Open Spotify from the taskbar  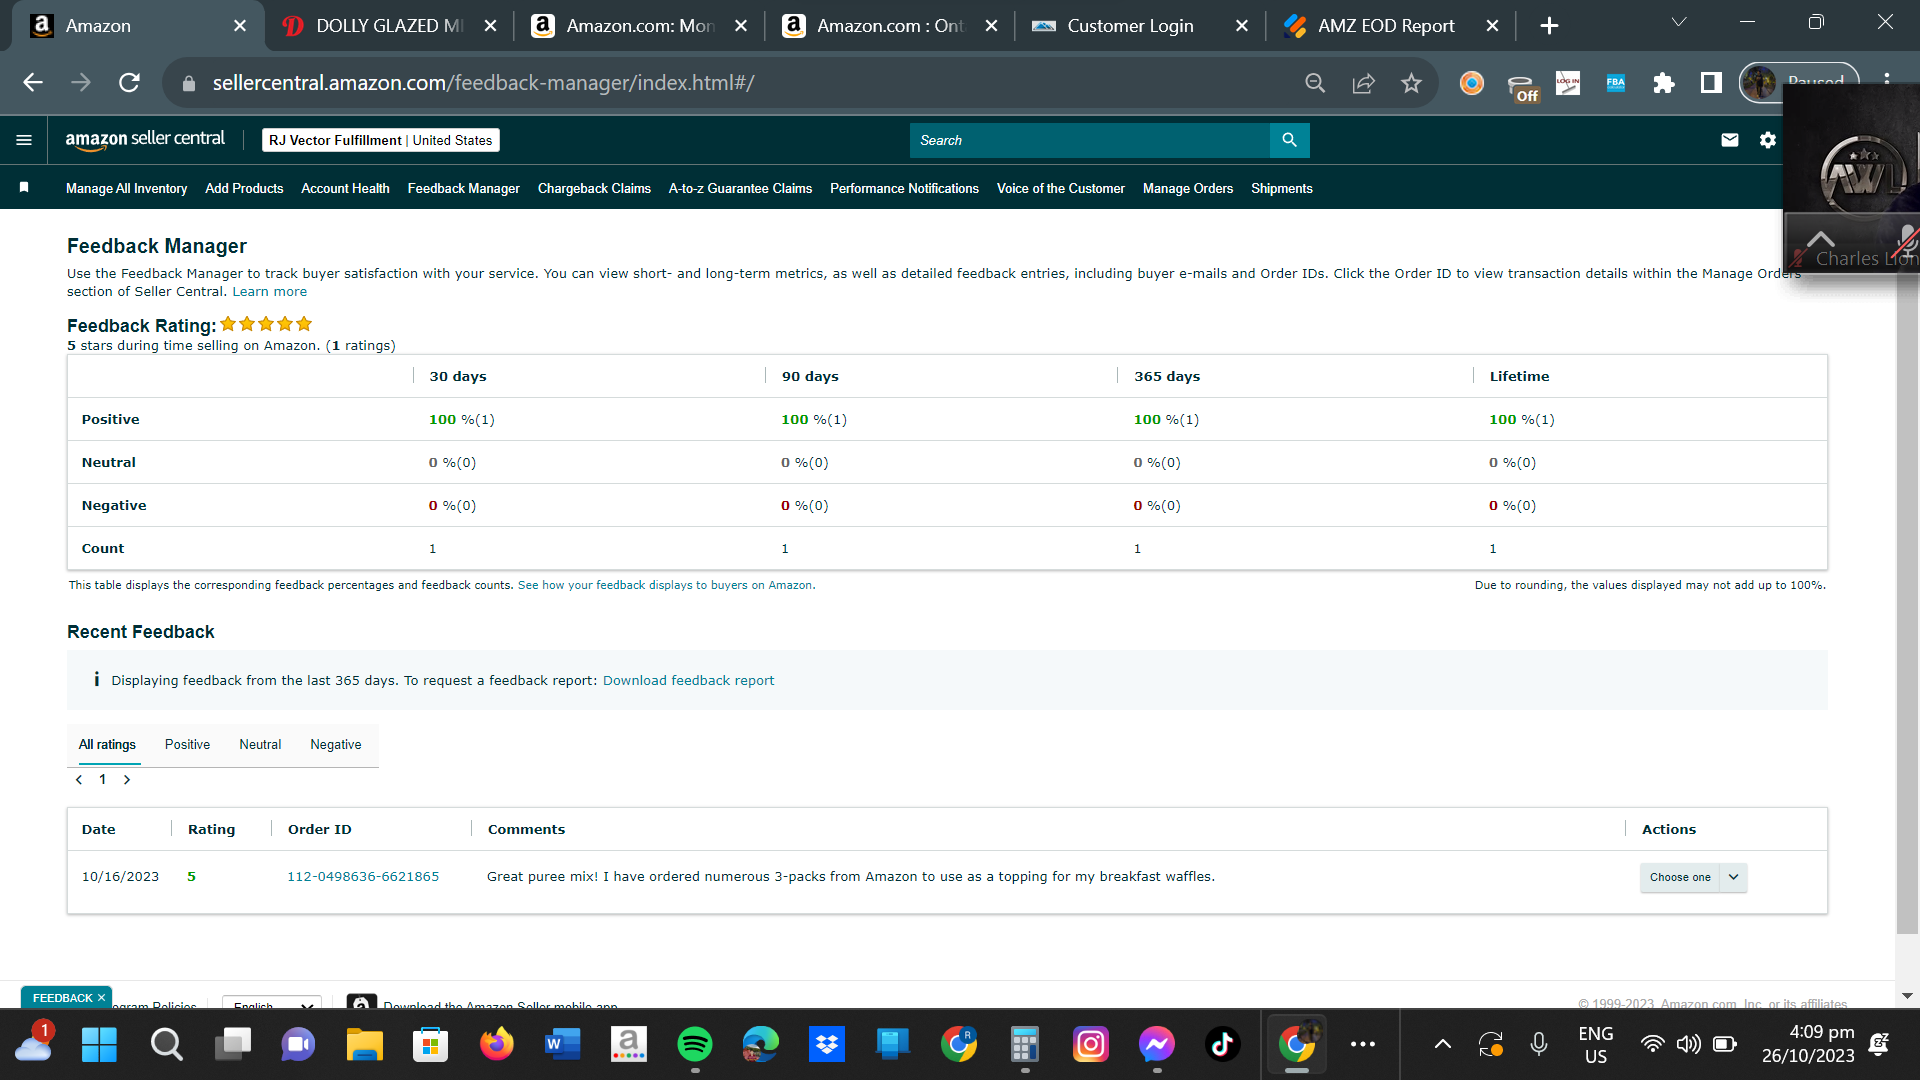click(695, 1045)
